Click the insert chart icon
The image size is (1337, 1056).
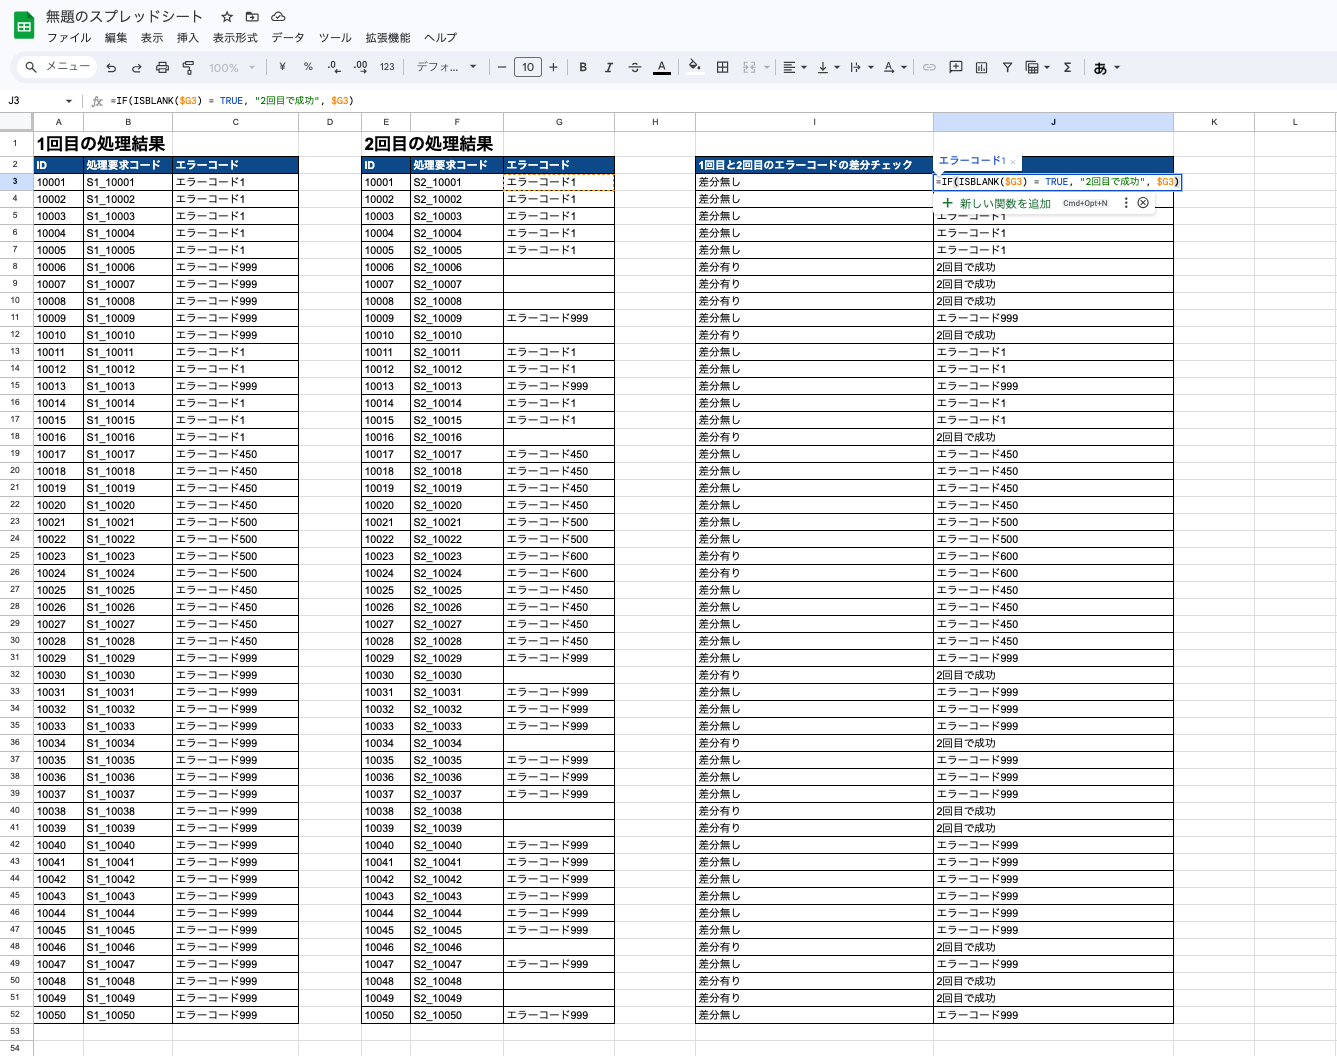982,67
